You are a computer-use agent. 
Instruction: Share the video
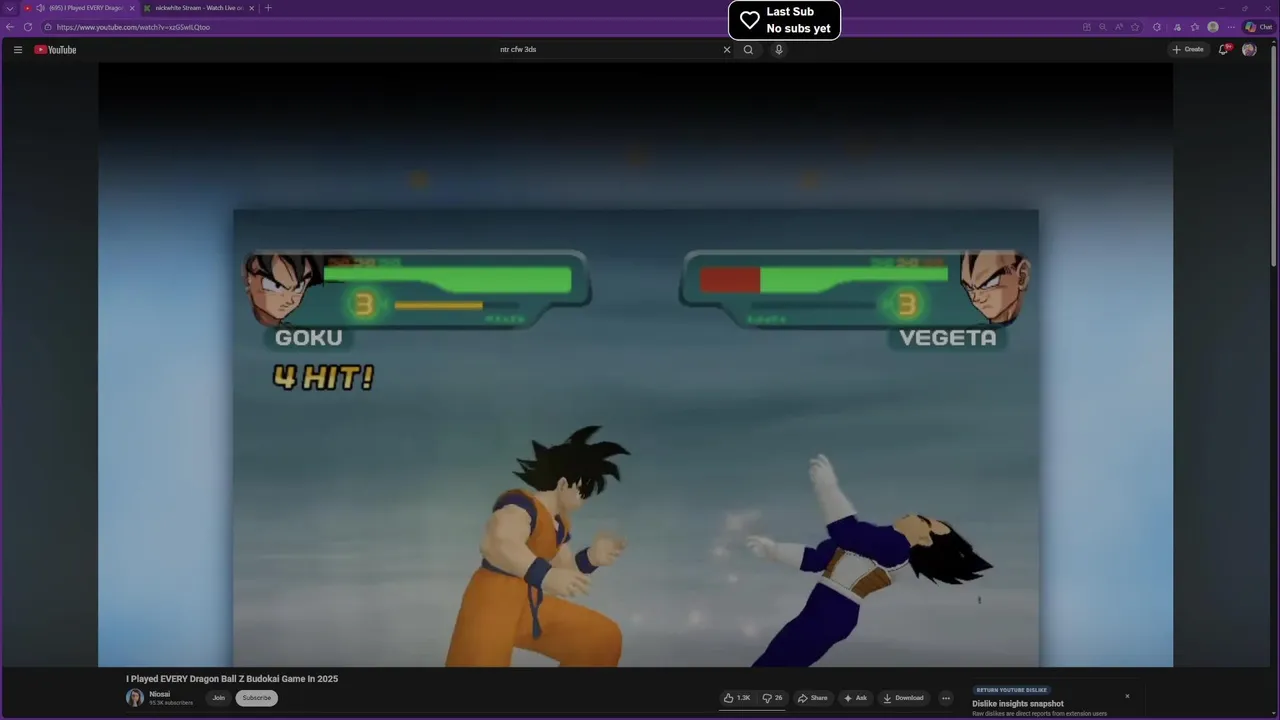click(813, 698)
